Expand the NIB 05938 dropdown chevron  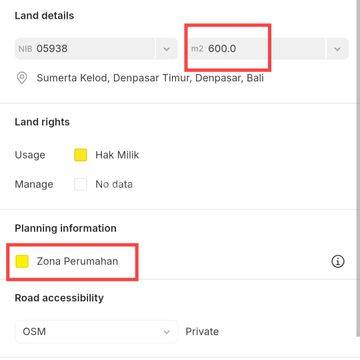pos(167,49)
